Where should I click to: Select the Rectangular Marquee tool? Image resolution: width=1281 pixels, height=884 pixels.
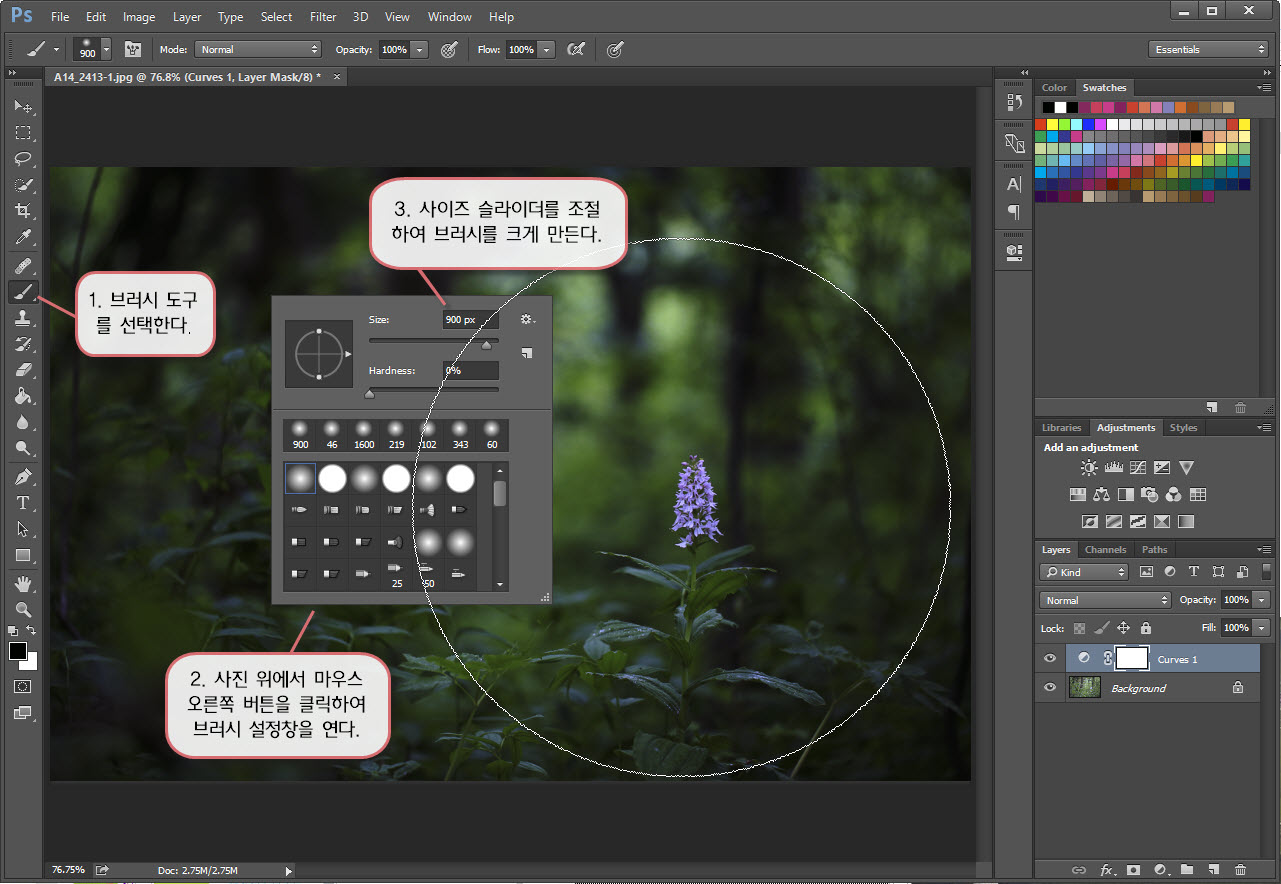click(23, 132)
